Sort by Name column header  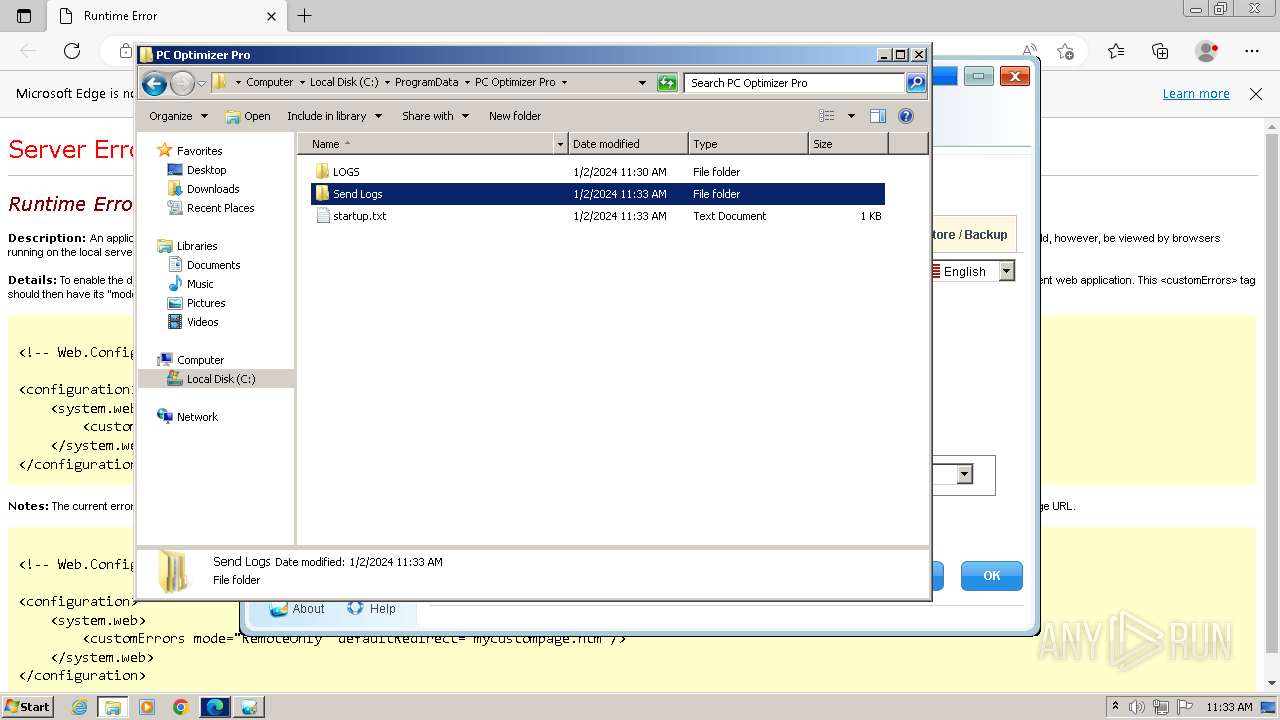tap(428, 144)
